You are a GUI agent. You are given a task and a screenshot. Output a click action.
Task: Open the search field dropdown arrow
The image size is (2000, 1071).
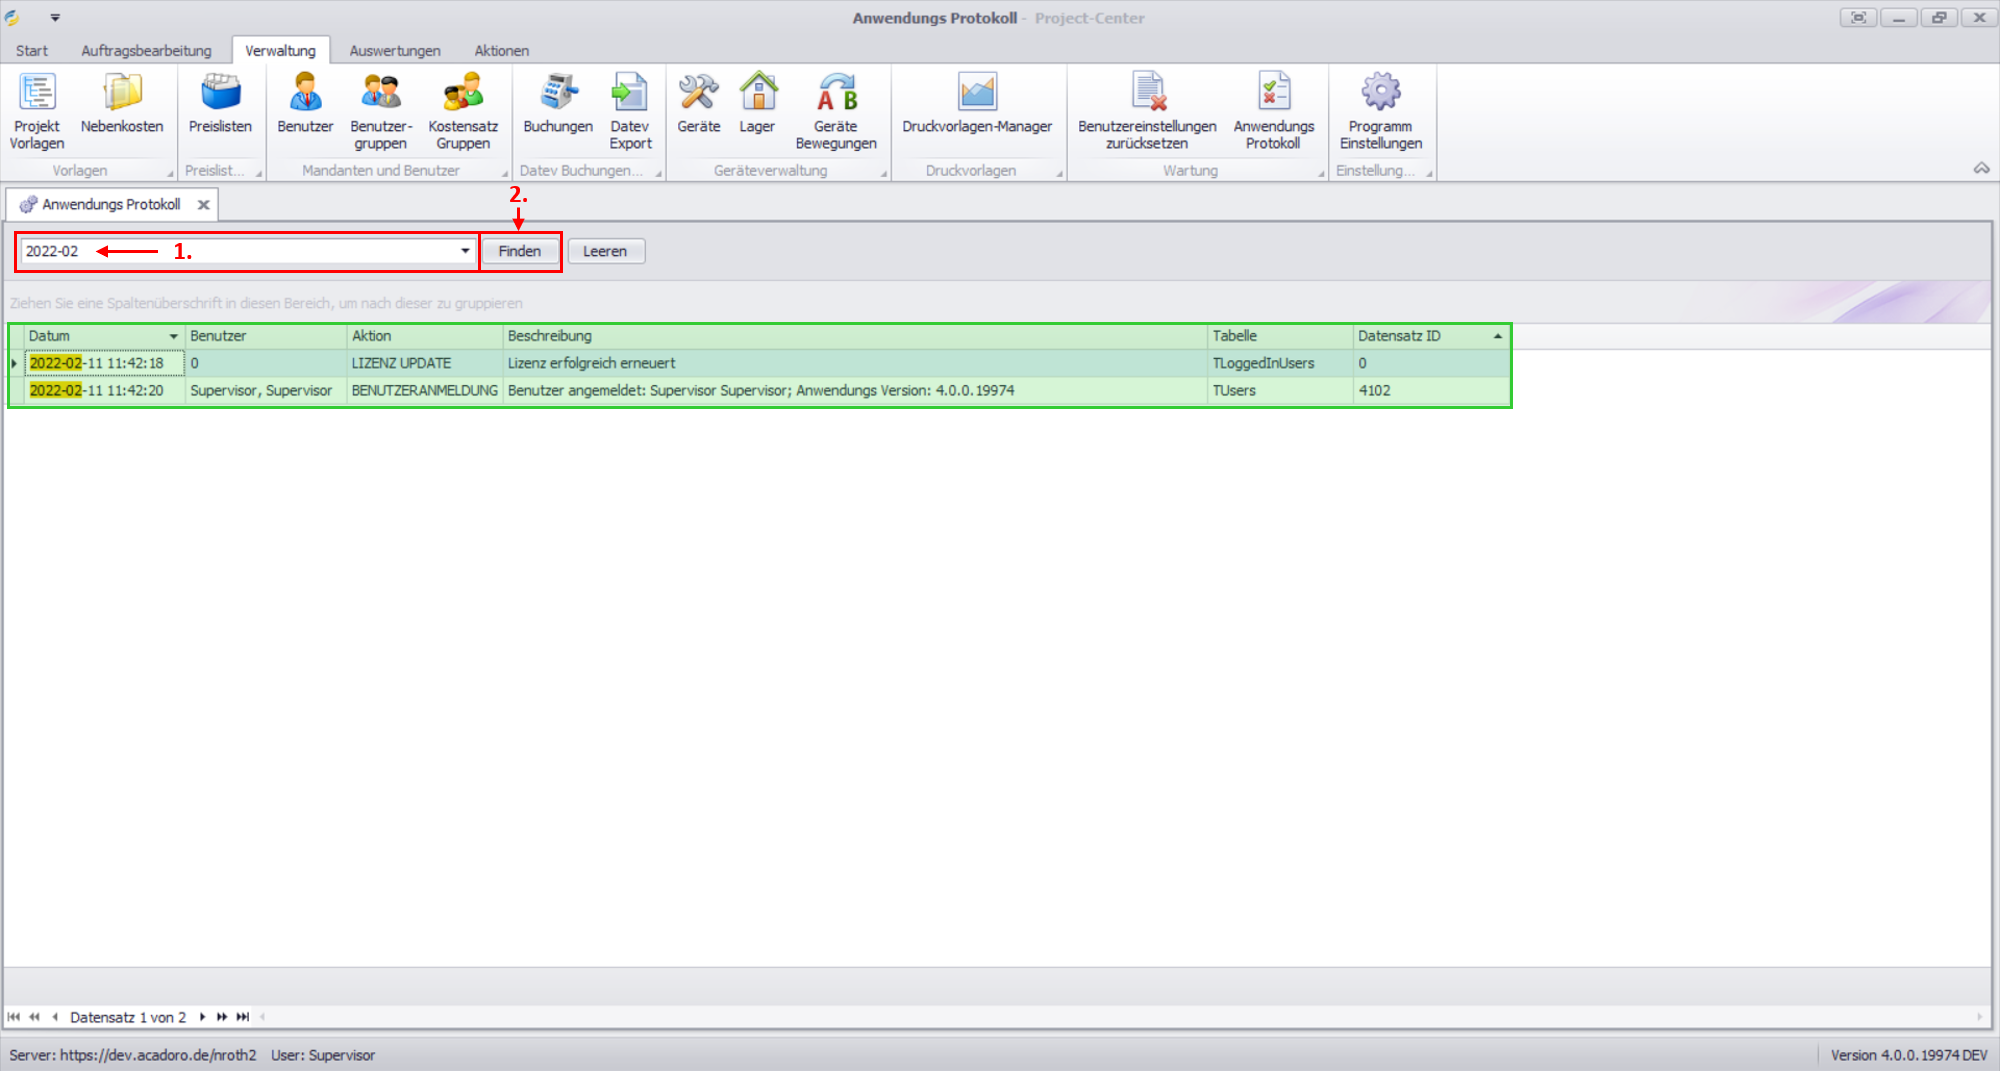[465, 251]
